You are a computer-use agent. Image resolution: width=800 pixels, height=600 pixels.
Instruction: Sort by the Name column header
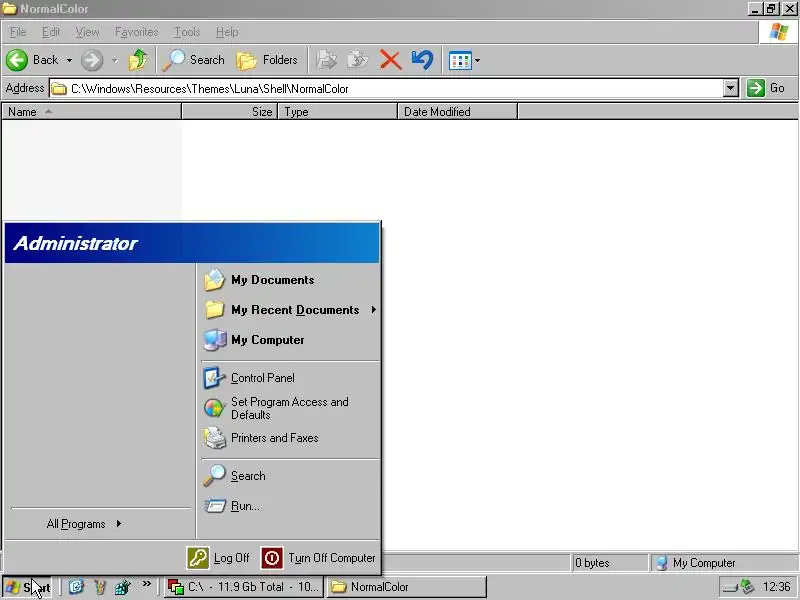click(x=91, y=112)
